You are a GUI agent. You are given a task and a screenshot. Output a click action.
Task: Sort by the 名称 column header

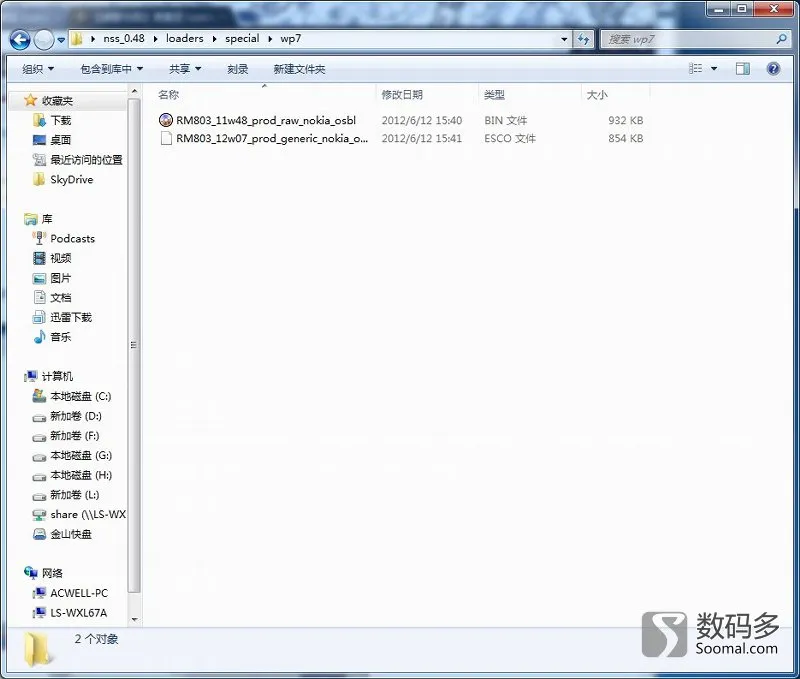(x=169, y=94)
